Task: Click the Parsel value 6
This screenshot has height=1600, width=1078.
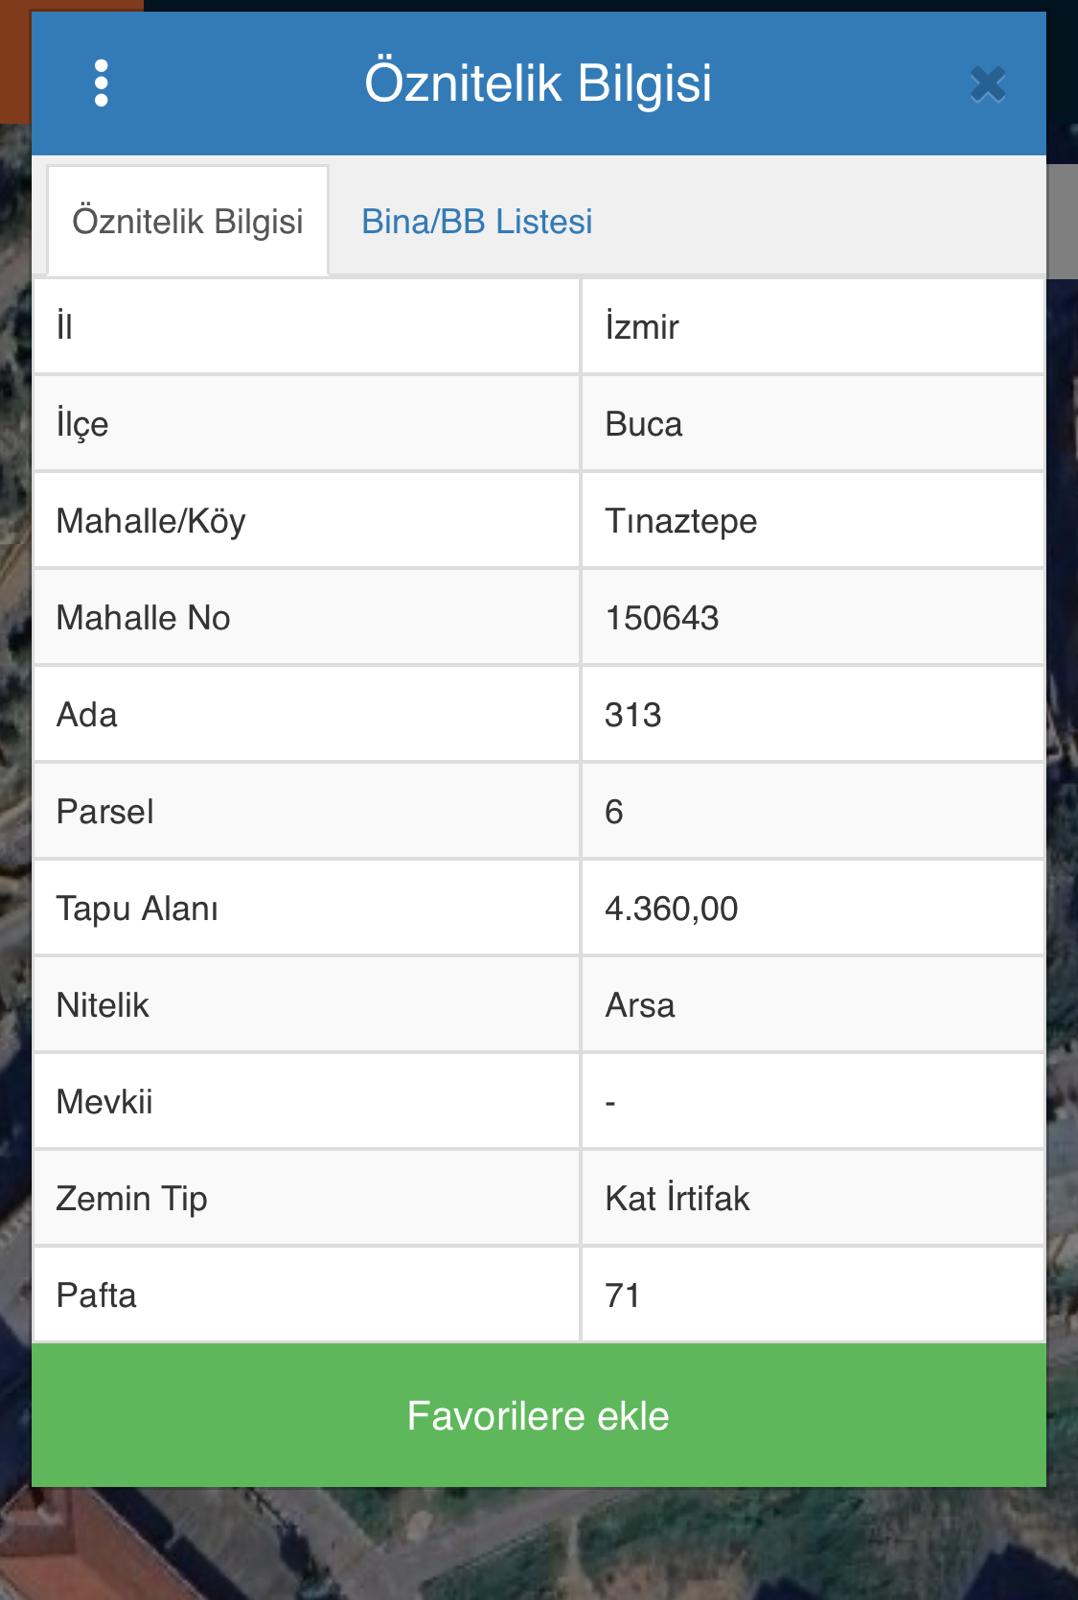Action: click(614, 812)
